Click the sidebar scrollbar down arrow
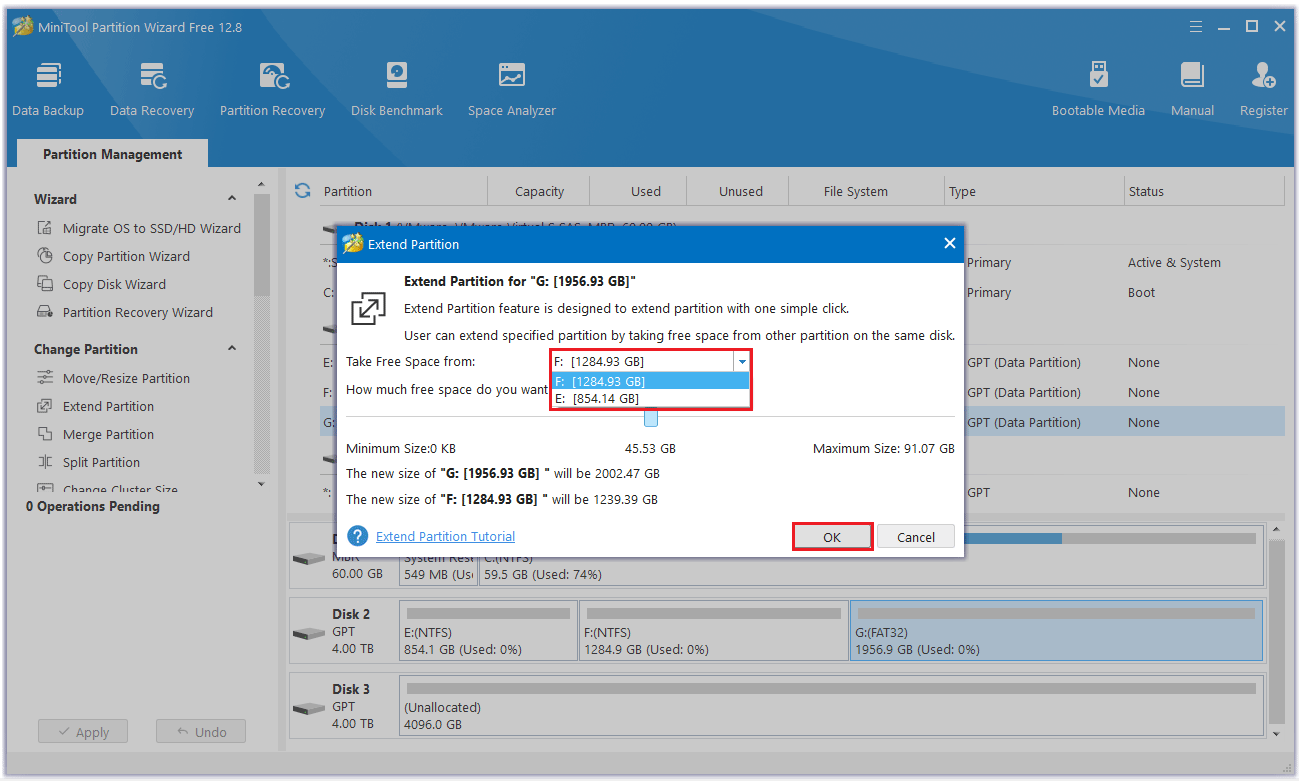 (262, 483)
